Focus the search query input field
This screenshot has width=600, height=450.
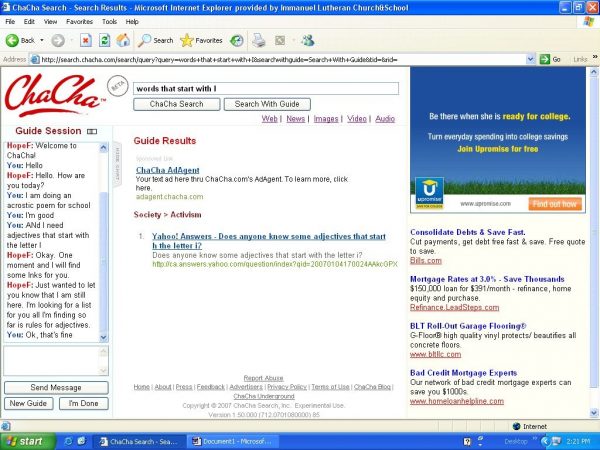(266, 89)
